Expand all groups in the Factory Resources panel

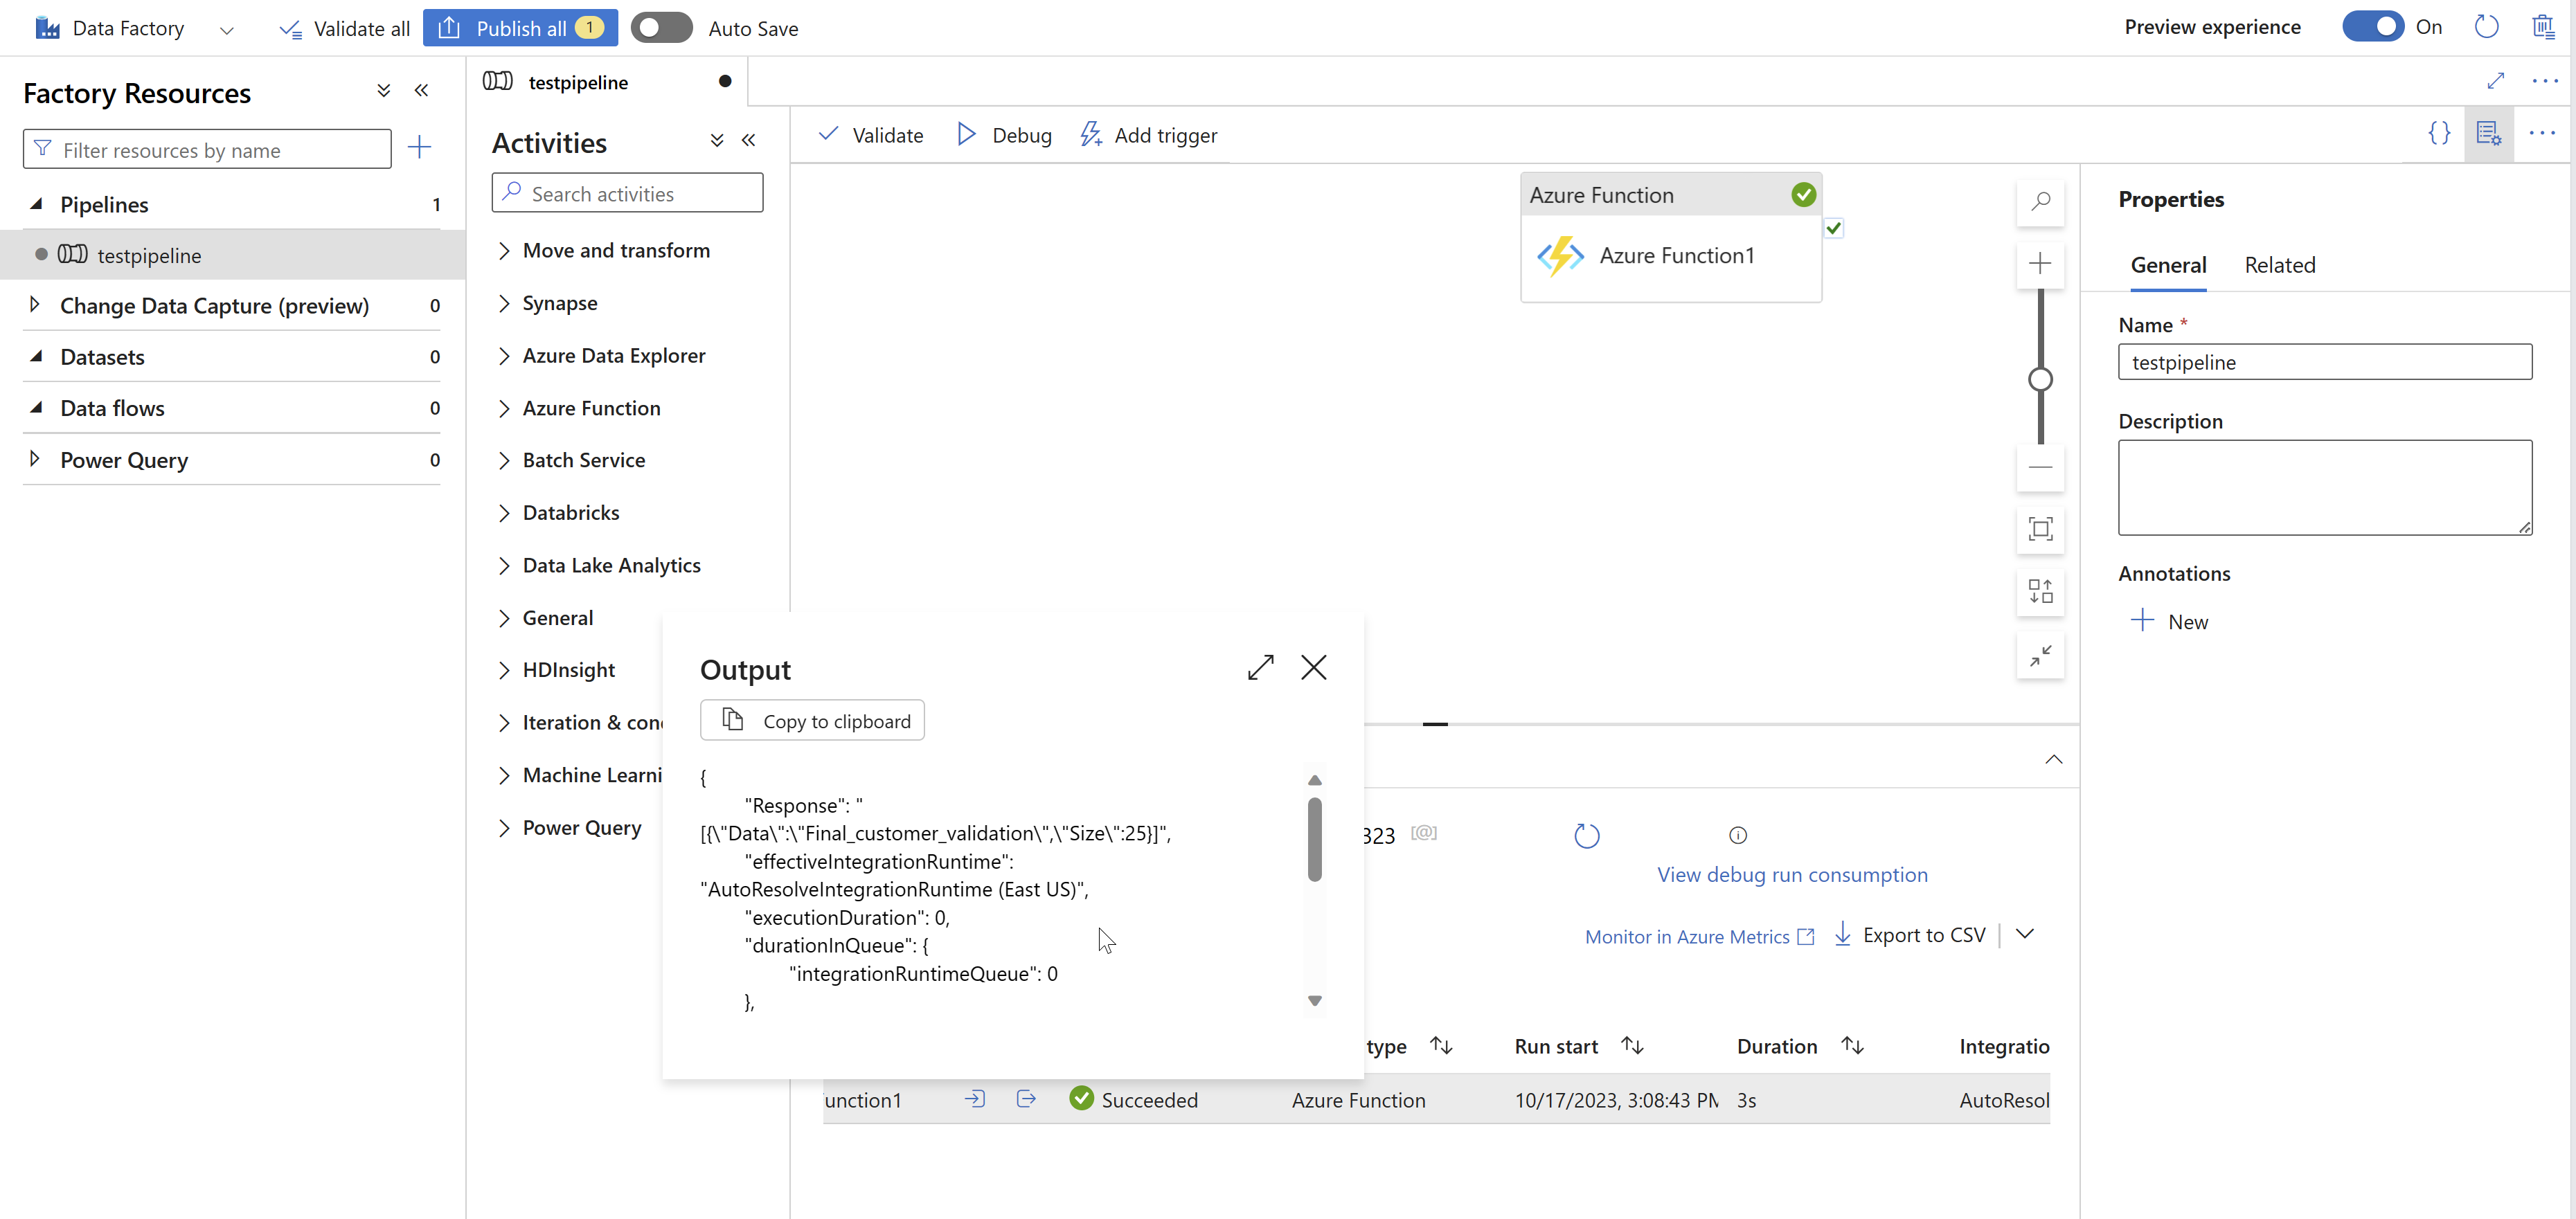point(383,91)
